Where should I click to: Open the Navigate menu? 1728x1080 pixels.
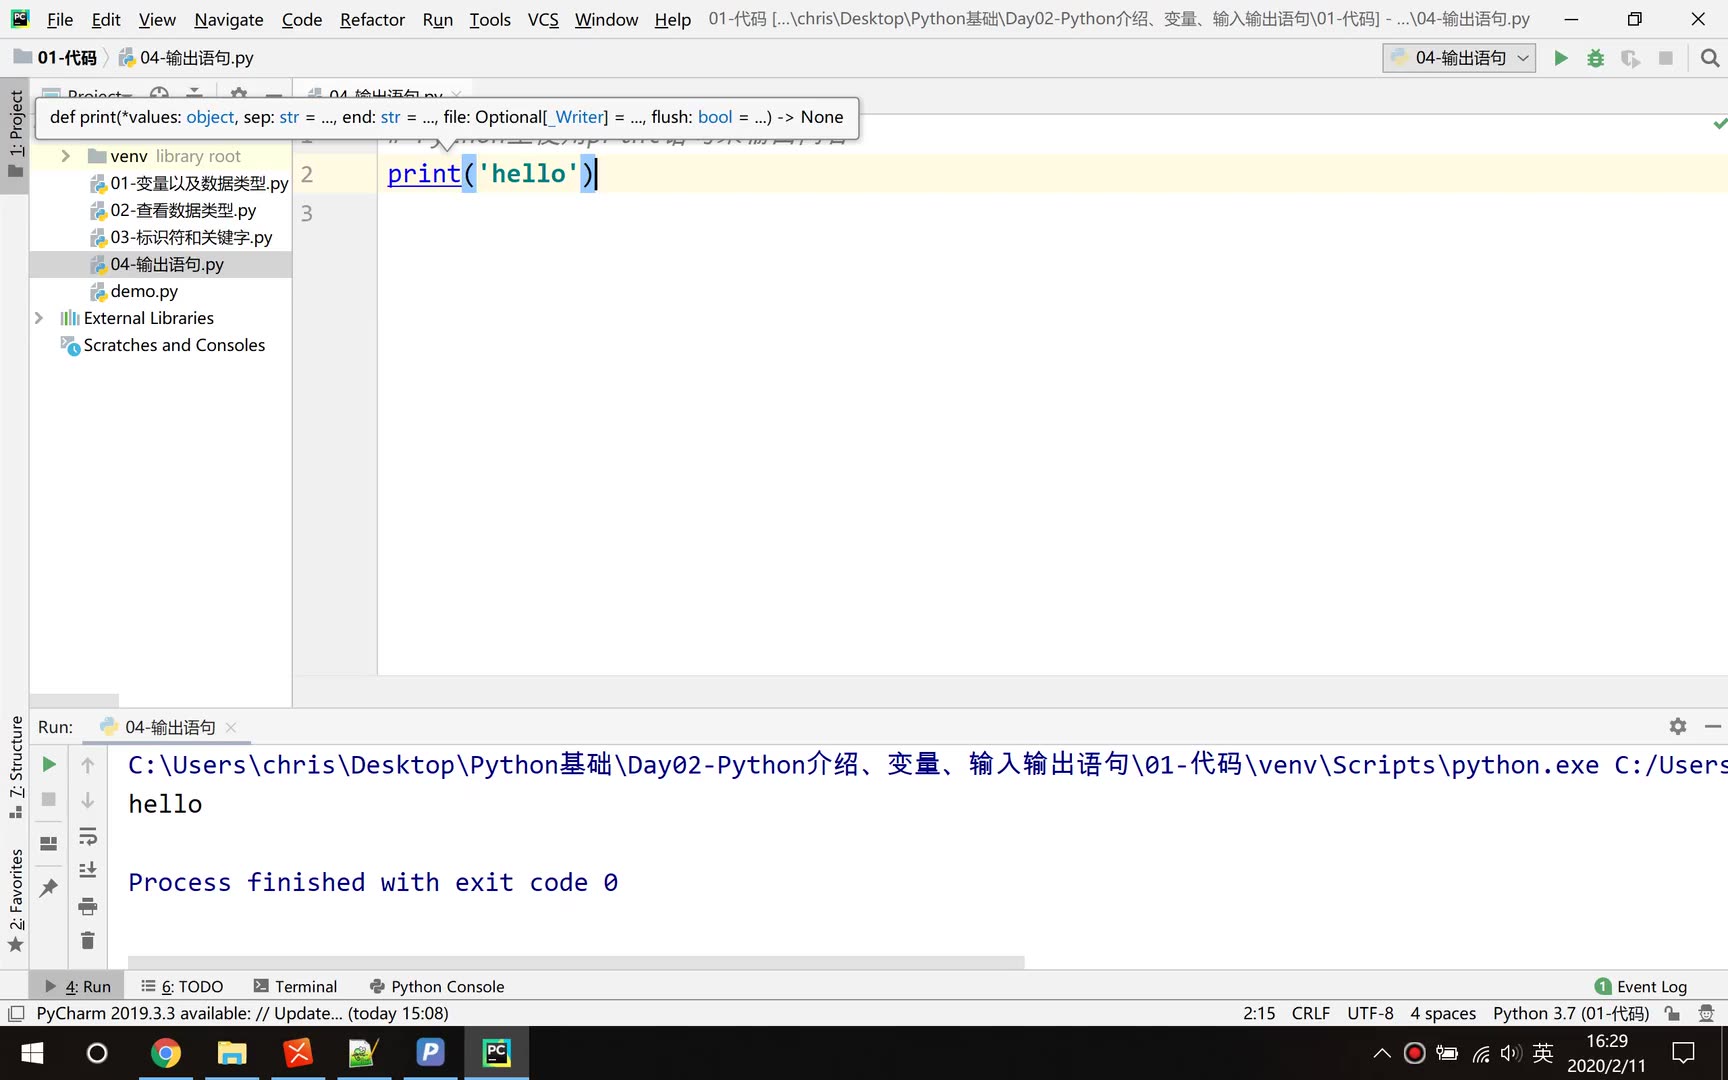pos(229,19)
